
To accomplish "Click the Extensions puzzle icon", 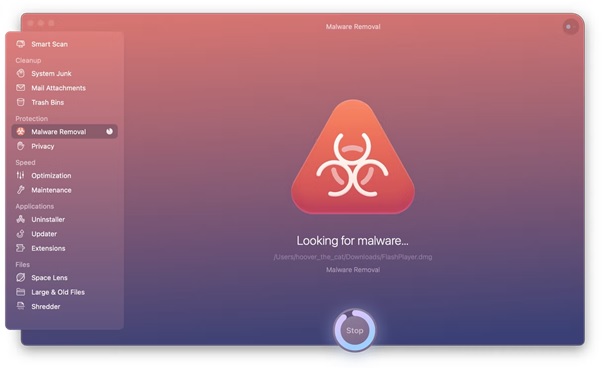I will click(x=21, y=248).
